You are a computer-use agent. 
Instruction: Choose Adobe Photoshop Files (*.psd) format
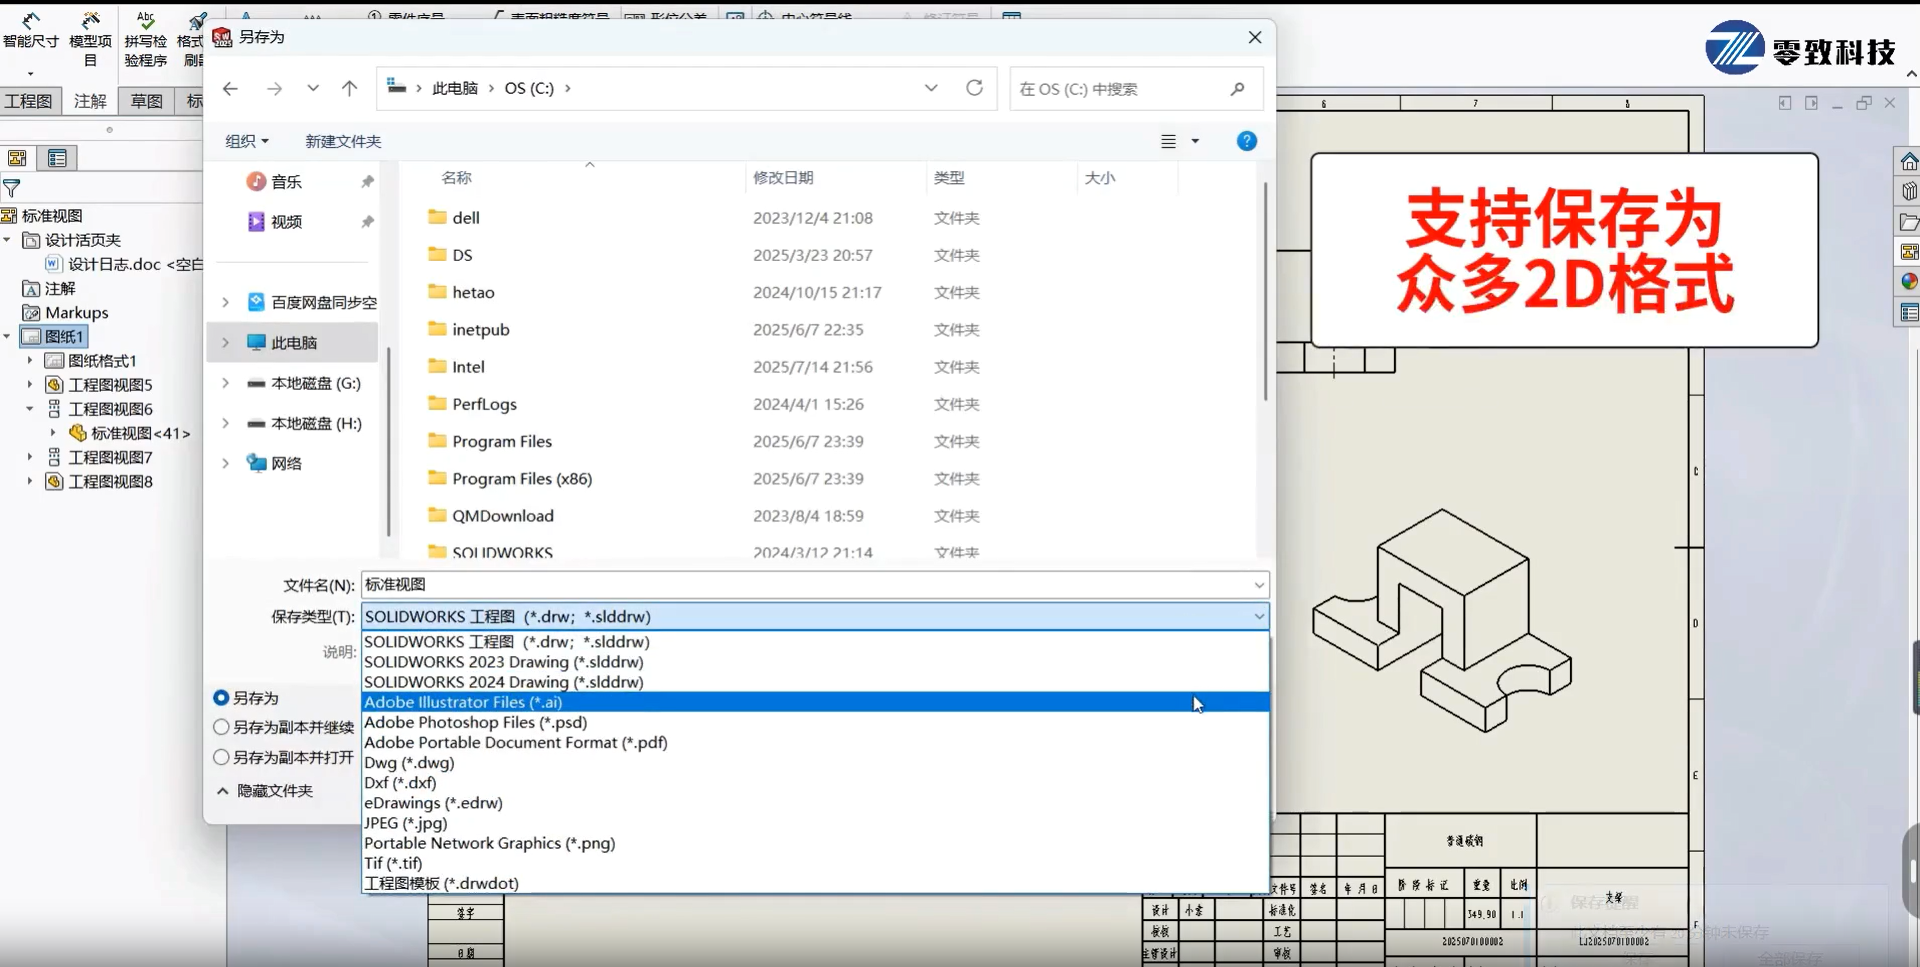(x=815, y=722)
